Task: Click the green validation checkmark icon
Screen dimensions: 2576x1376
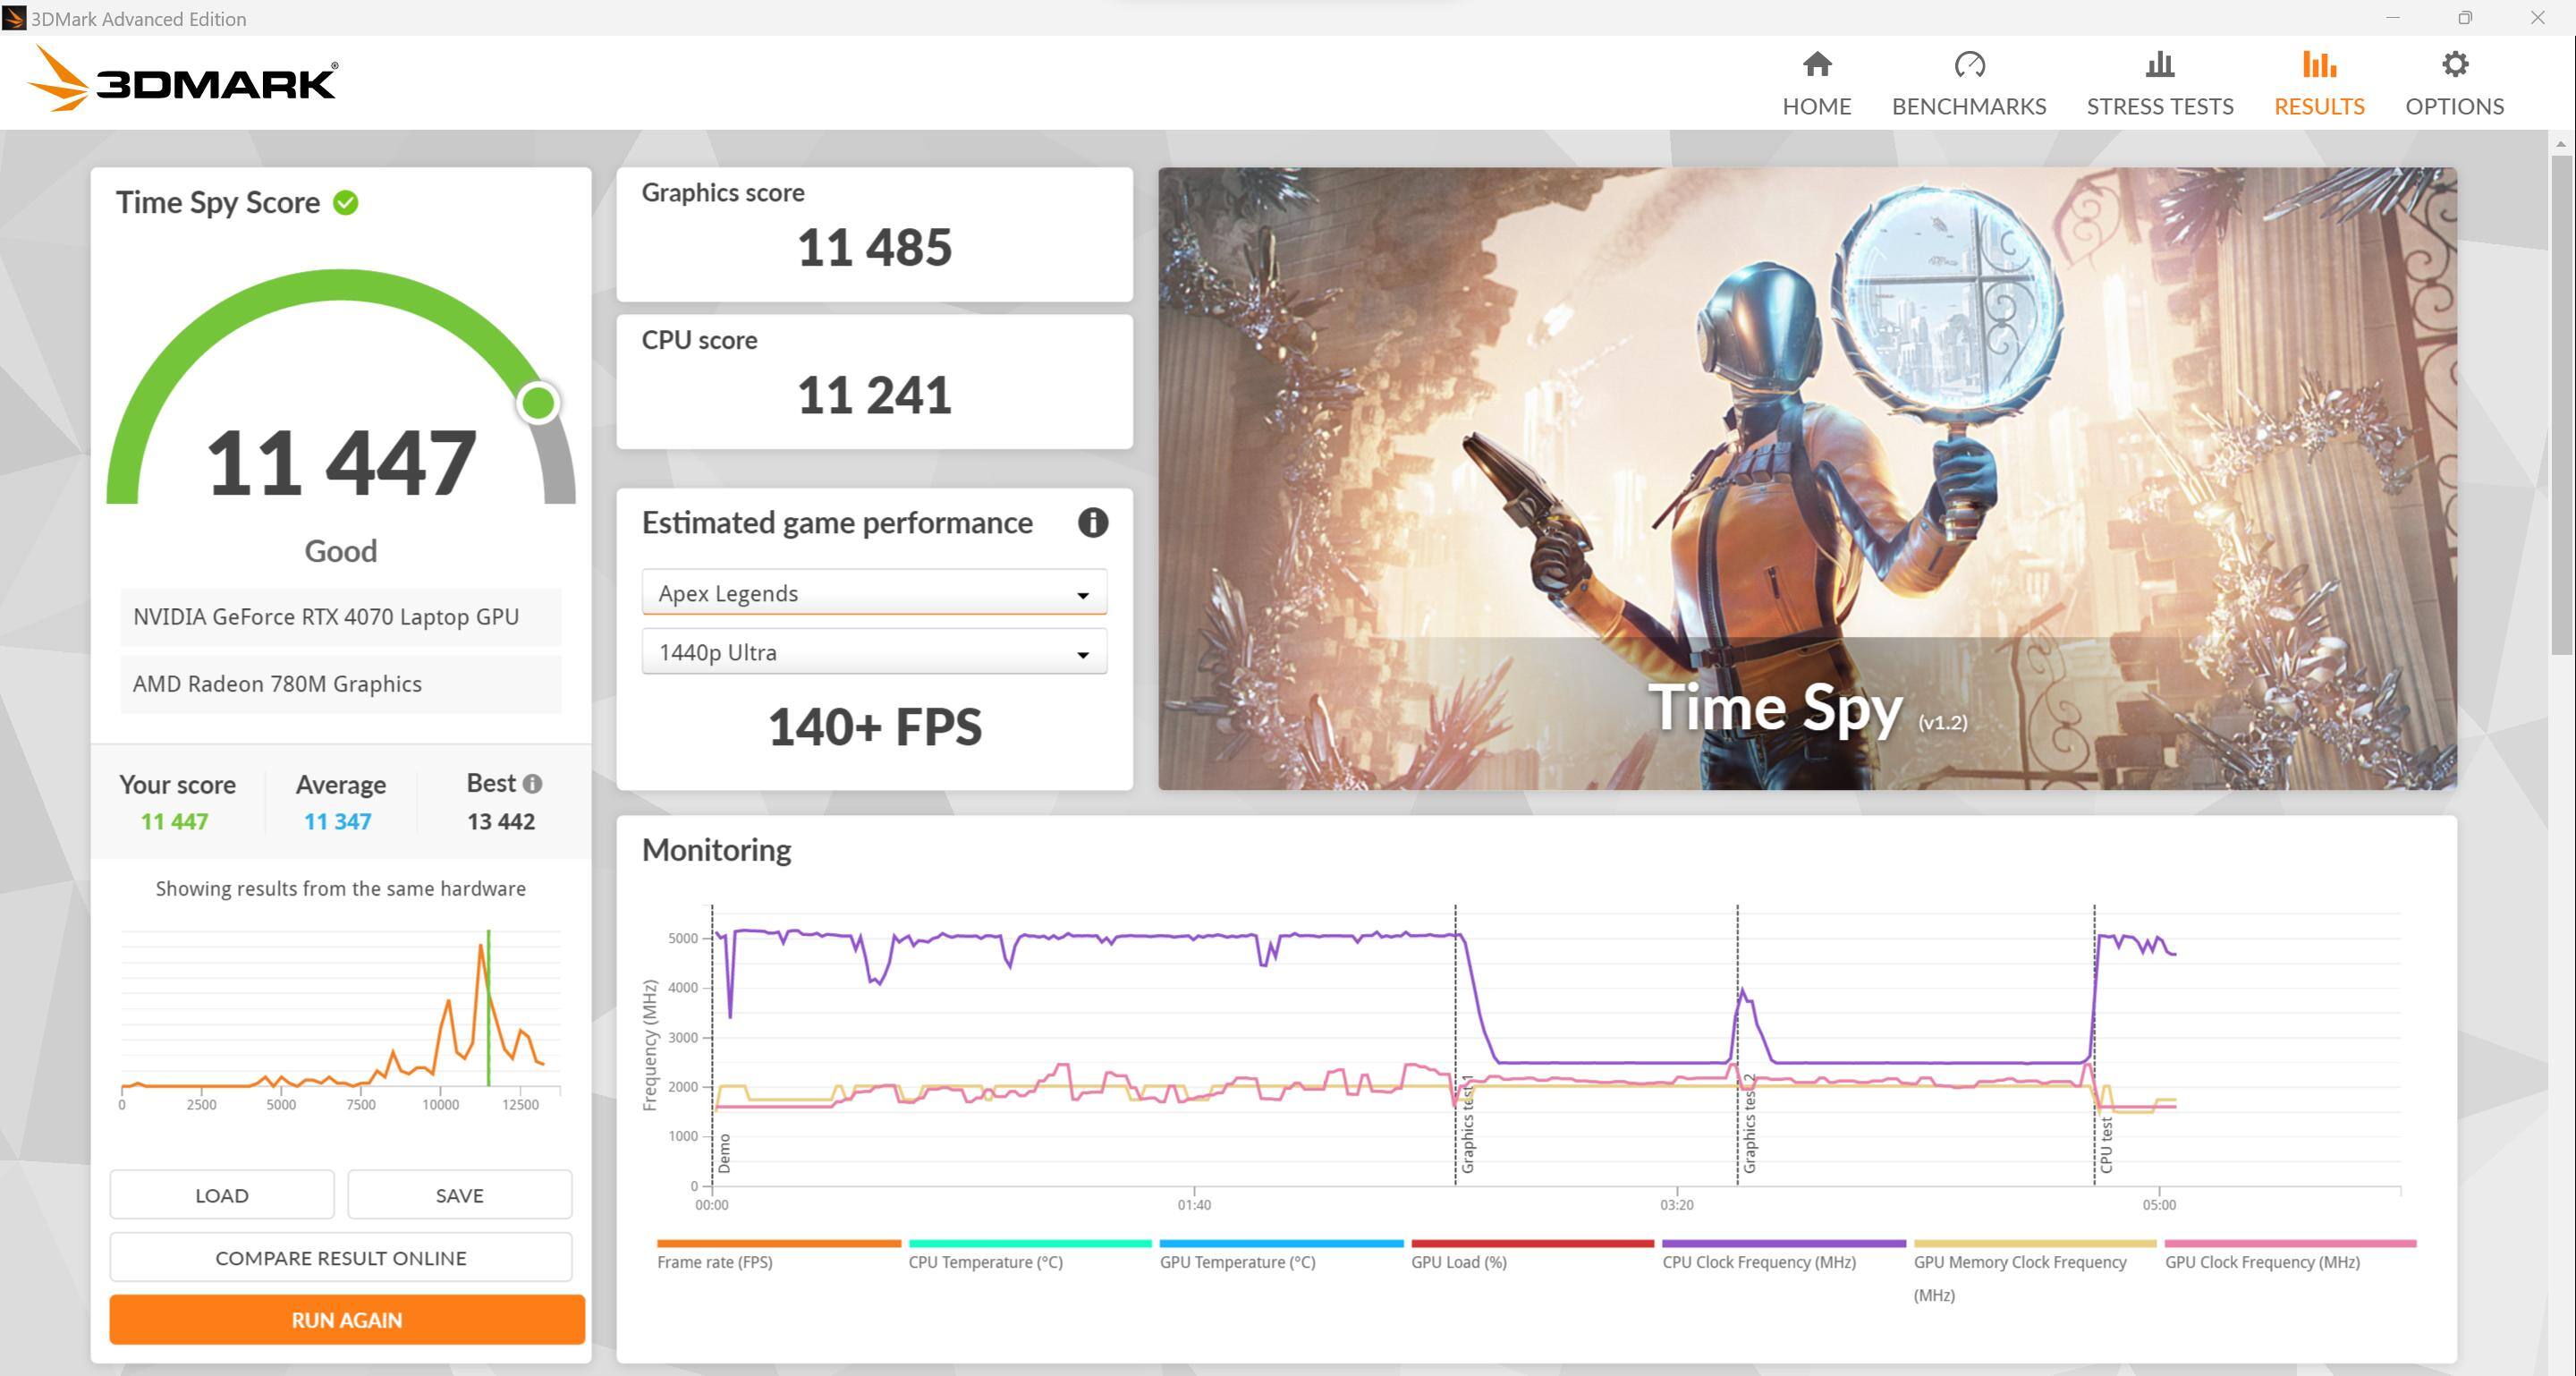Action: pos(346,203)
